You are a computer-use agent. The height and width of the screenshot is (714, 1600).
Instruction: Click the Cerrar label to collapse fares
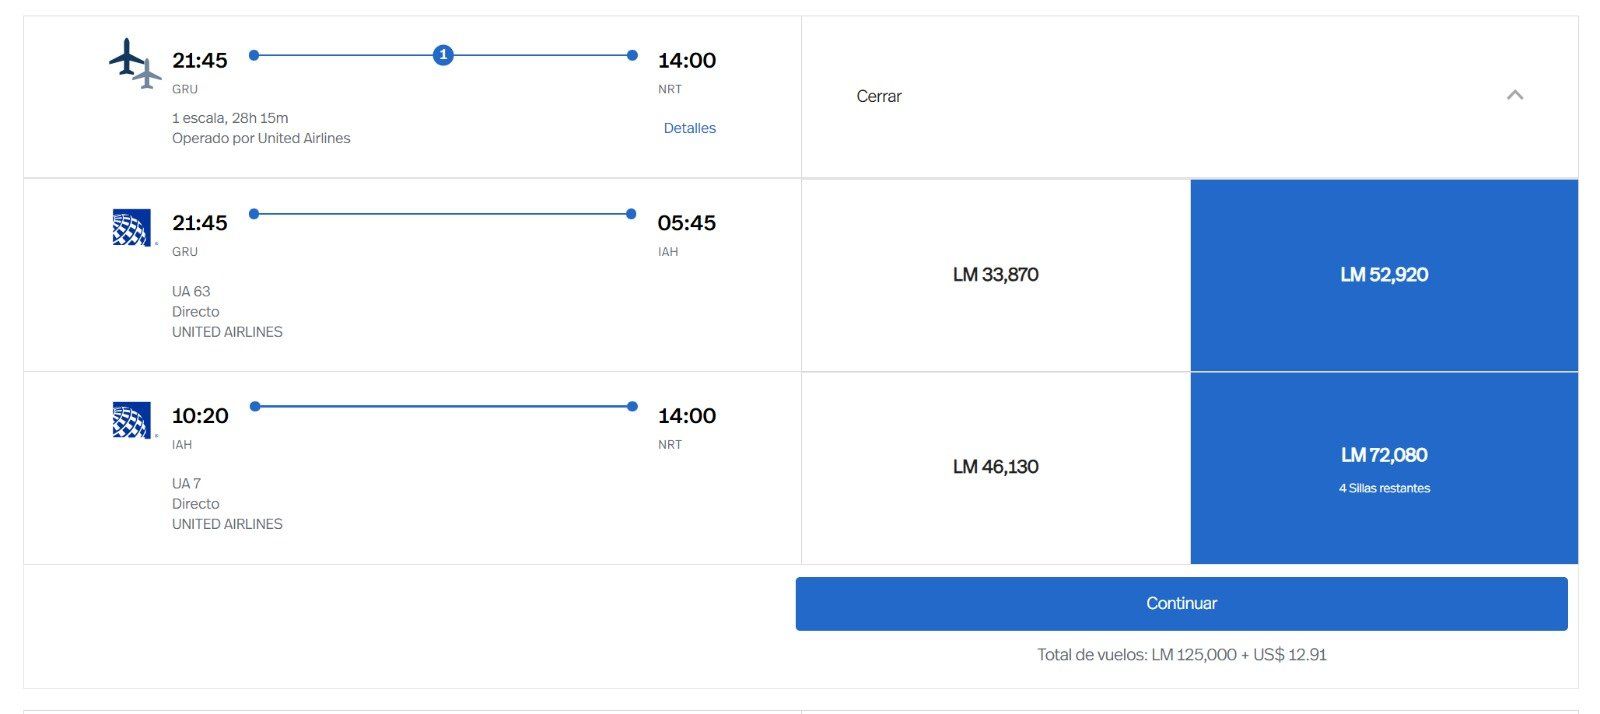click(878, 96)
